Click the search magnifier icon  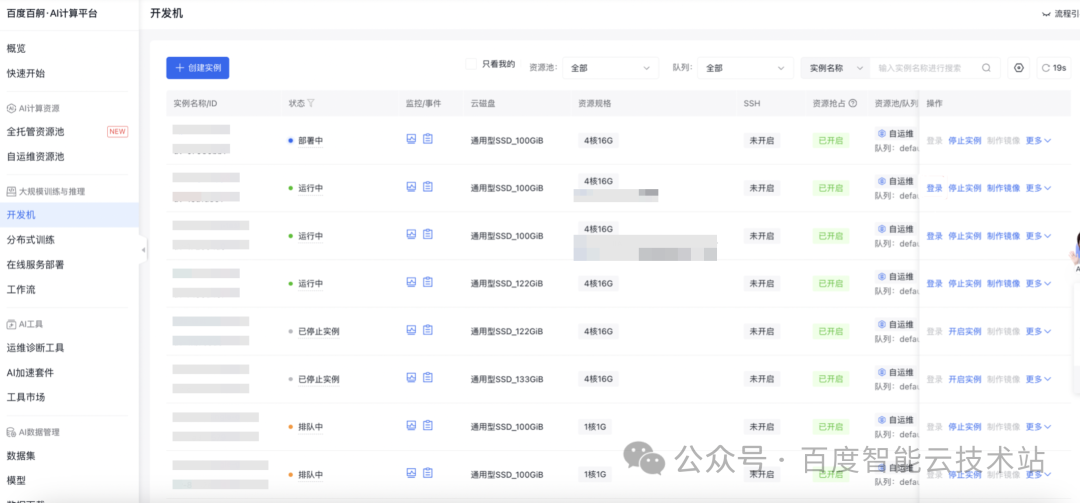(x=986, y=68)
